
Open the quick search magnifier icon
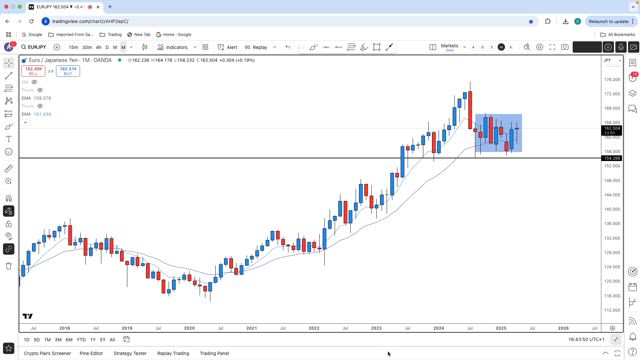527,47
